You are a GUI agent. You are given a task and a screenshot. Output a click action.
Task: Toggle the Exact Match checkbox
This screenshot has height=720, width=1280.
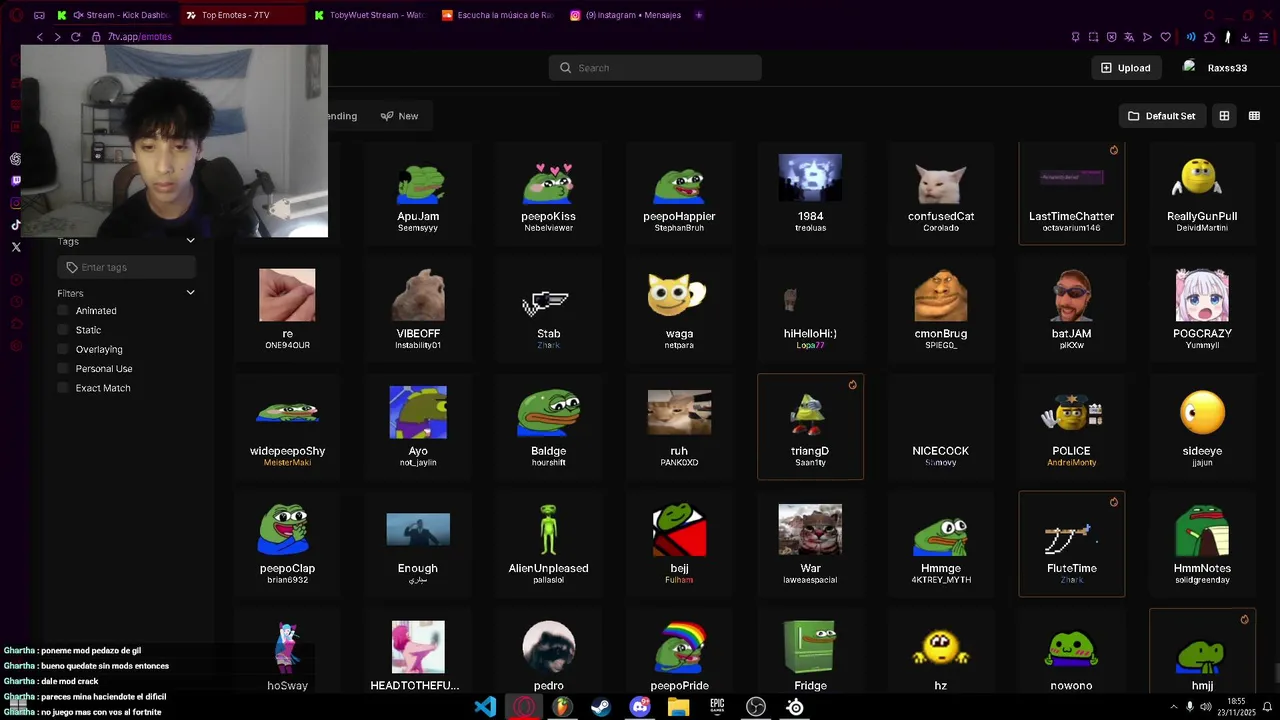pyautogui.click(x=63, y=388)
